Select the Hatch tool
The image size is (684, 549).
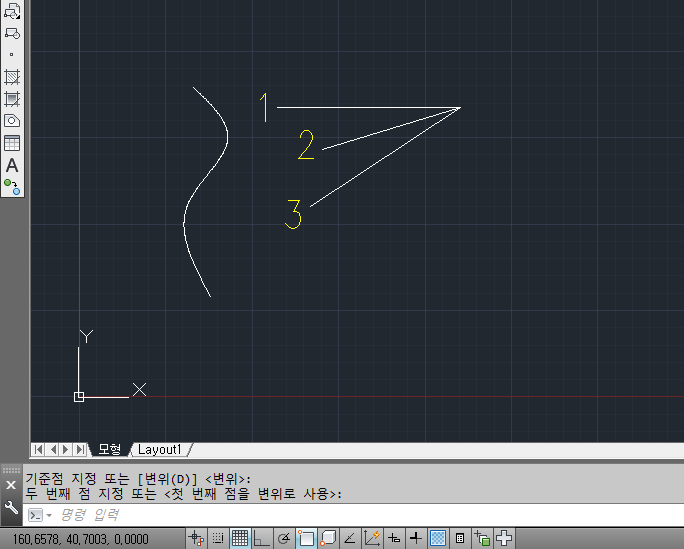click(x=12, y=77)
